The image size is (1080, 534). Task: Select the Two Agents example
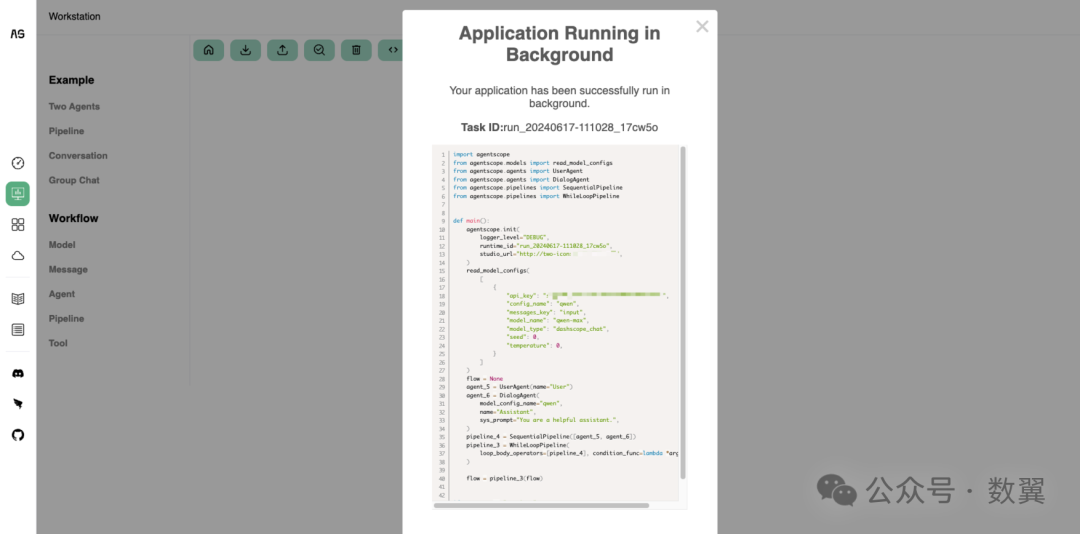(74, 107)
